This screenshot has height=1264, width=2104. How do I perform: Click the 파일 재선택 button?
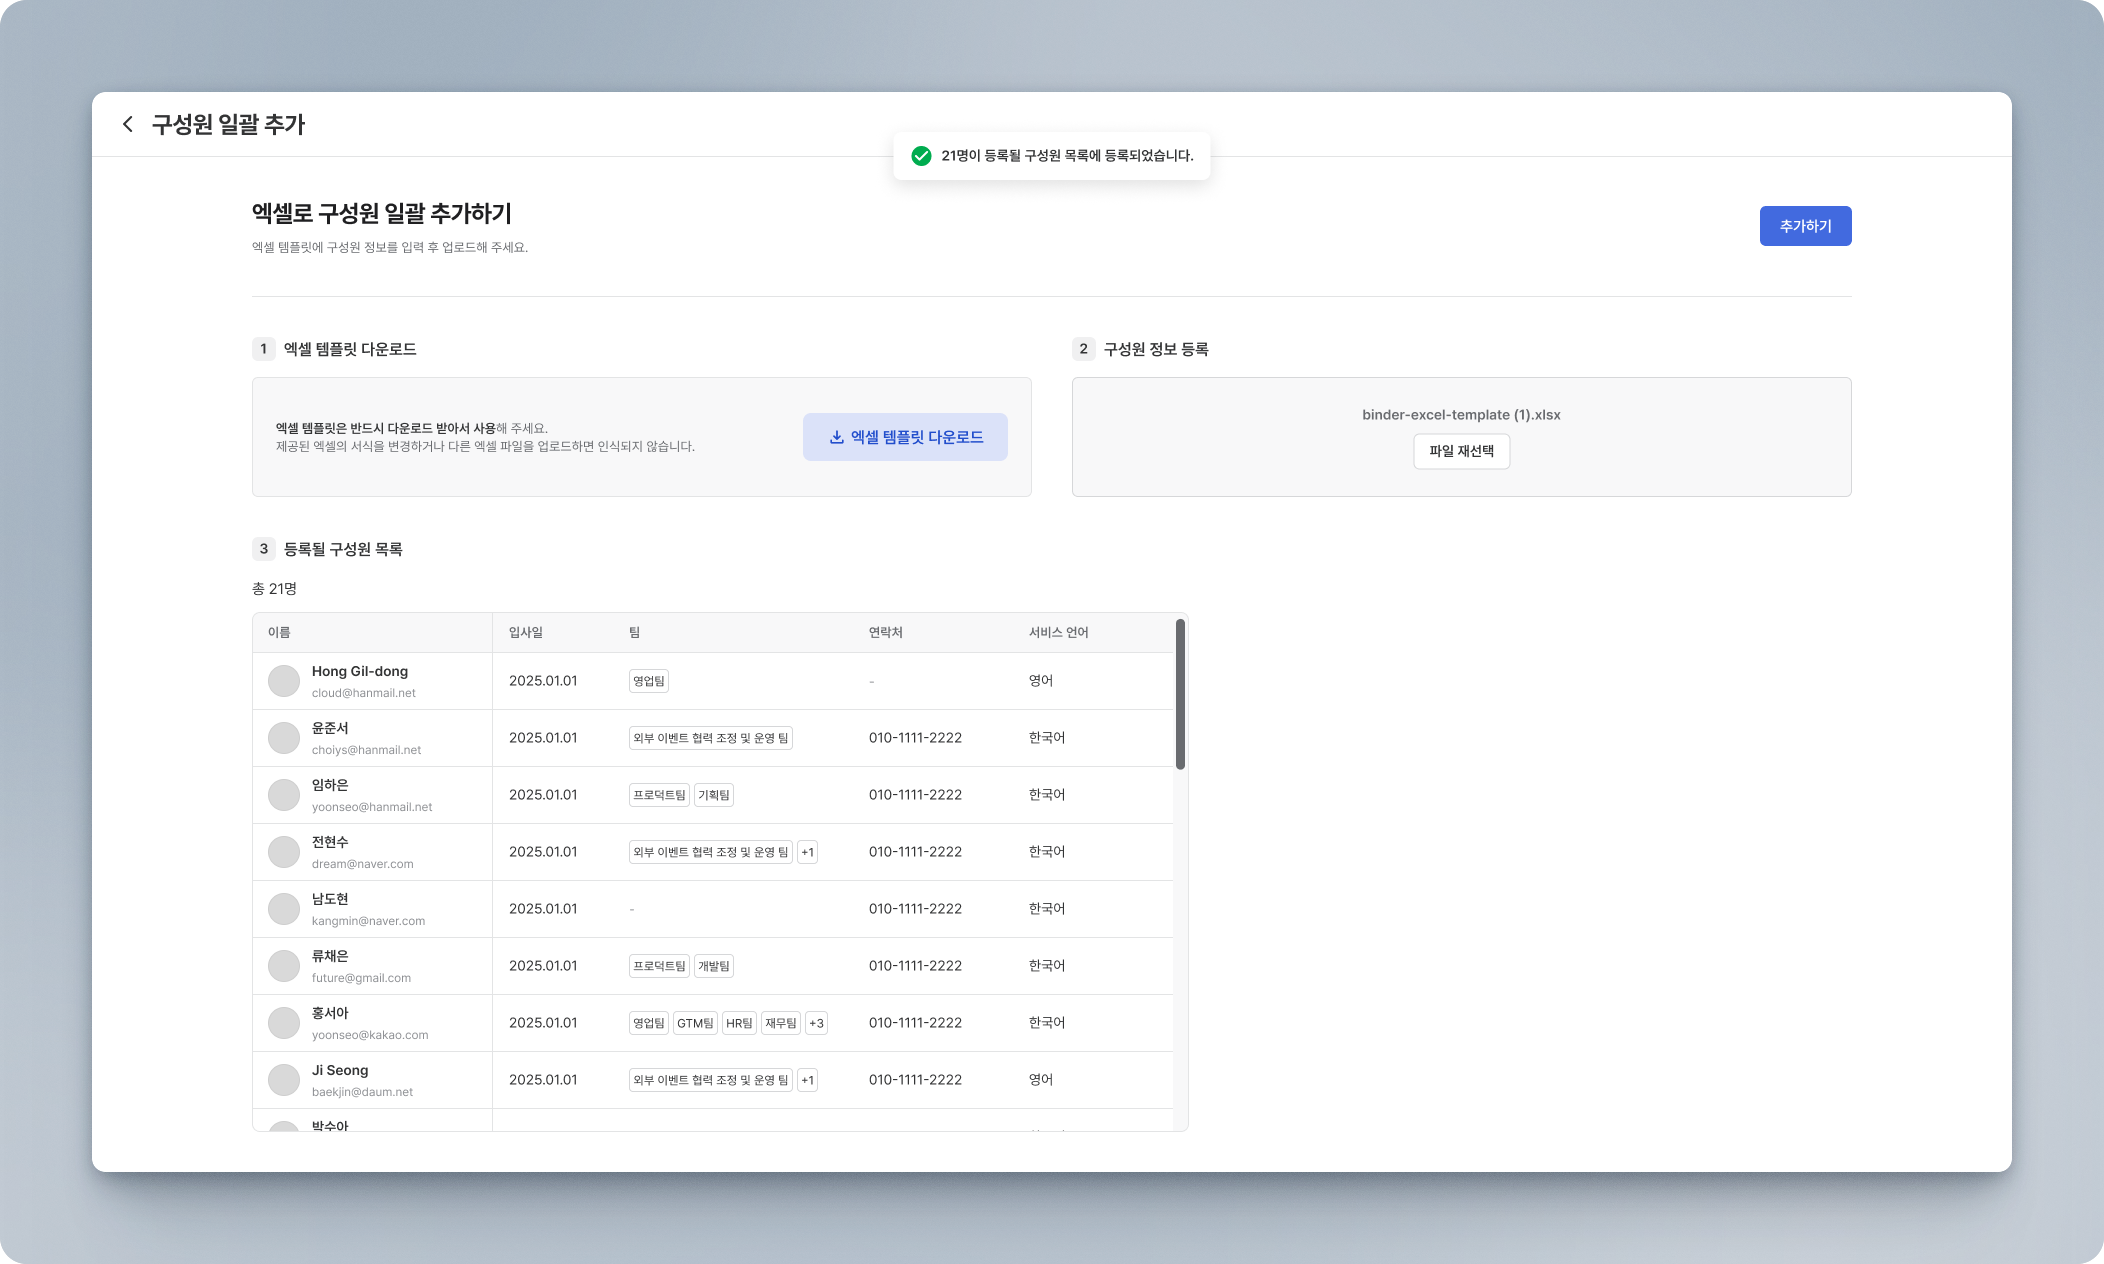[1461, 451]
